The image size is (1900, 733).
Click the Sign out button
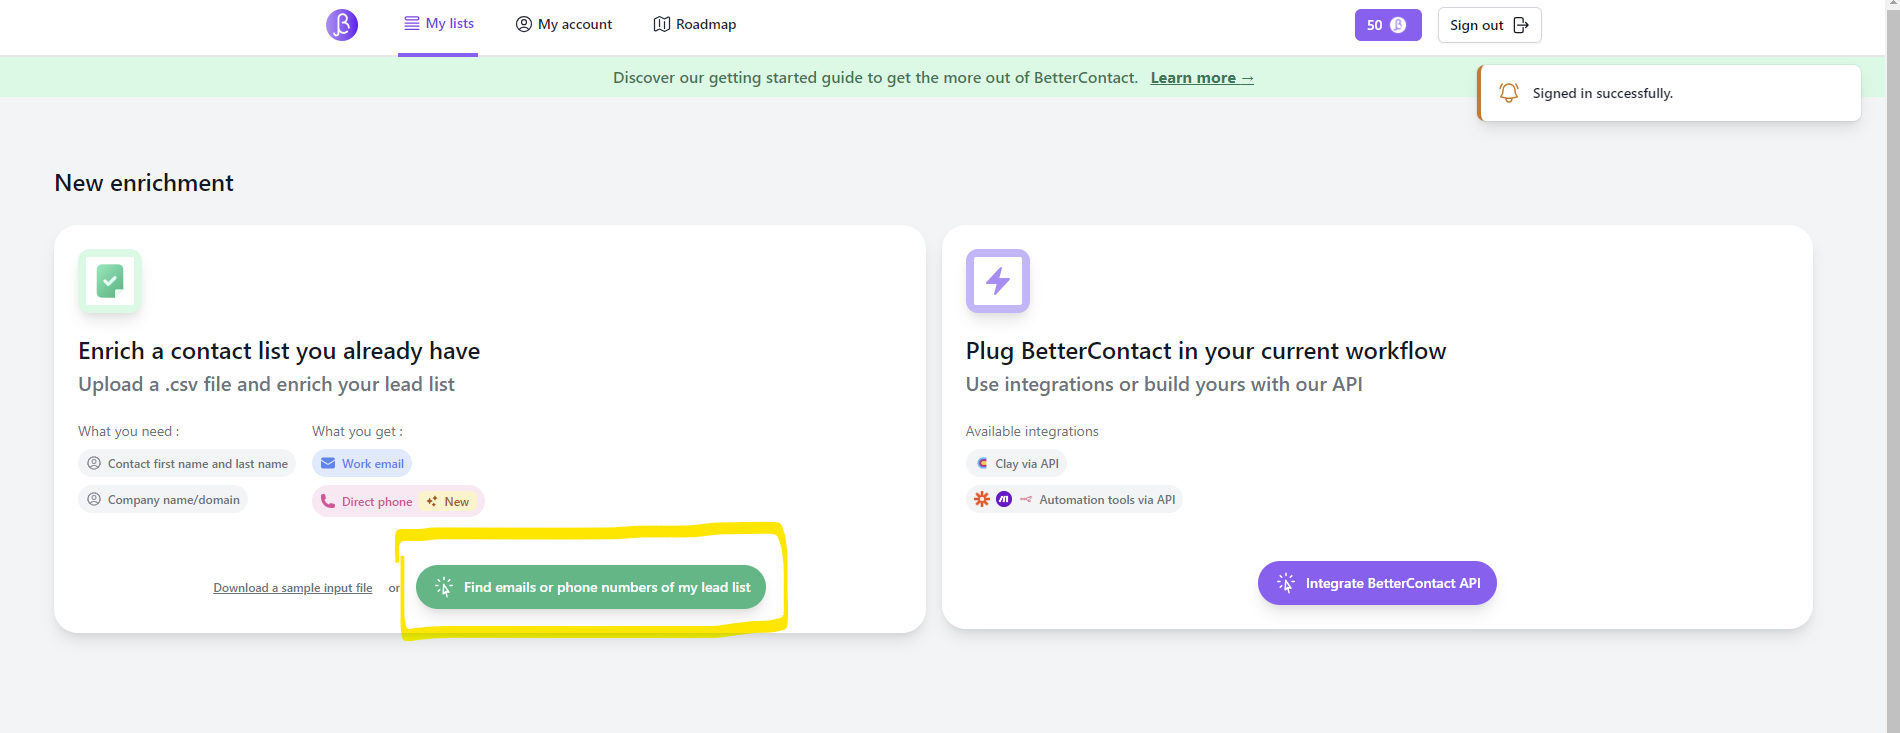point(1489,25)
